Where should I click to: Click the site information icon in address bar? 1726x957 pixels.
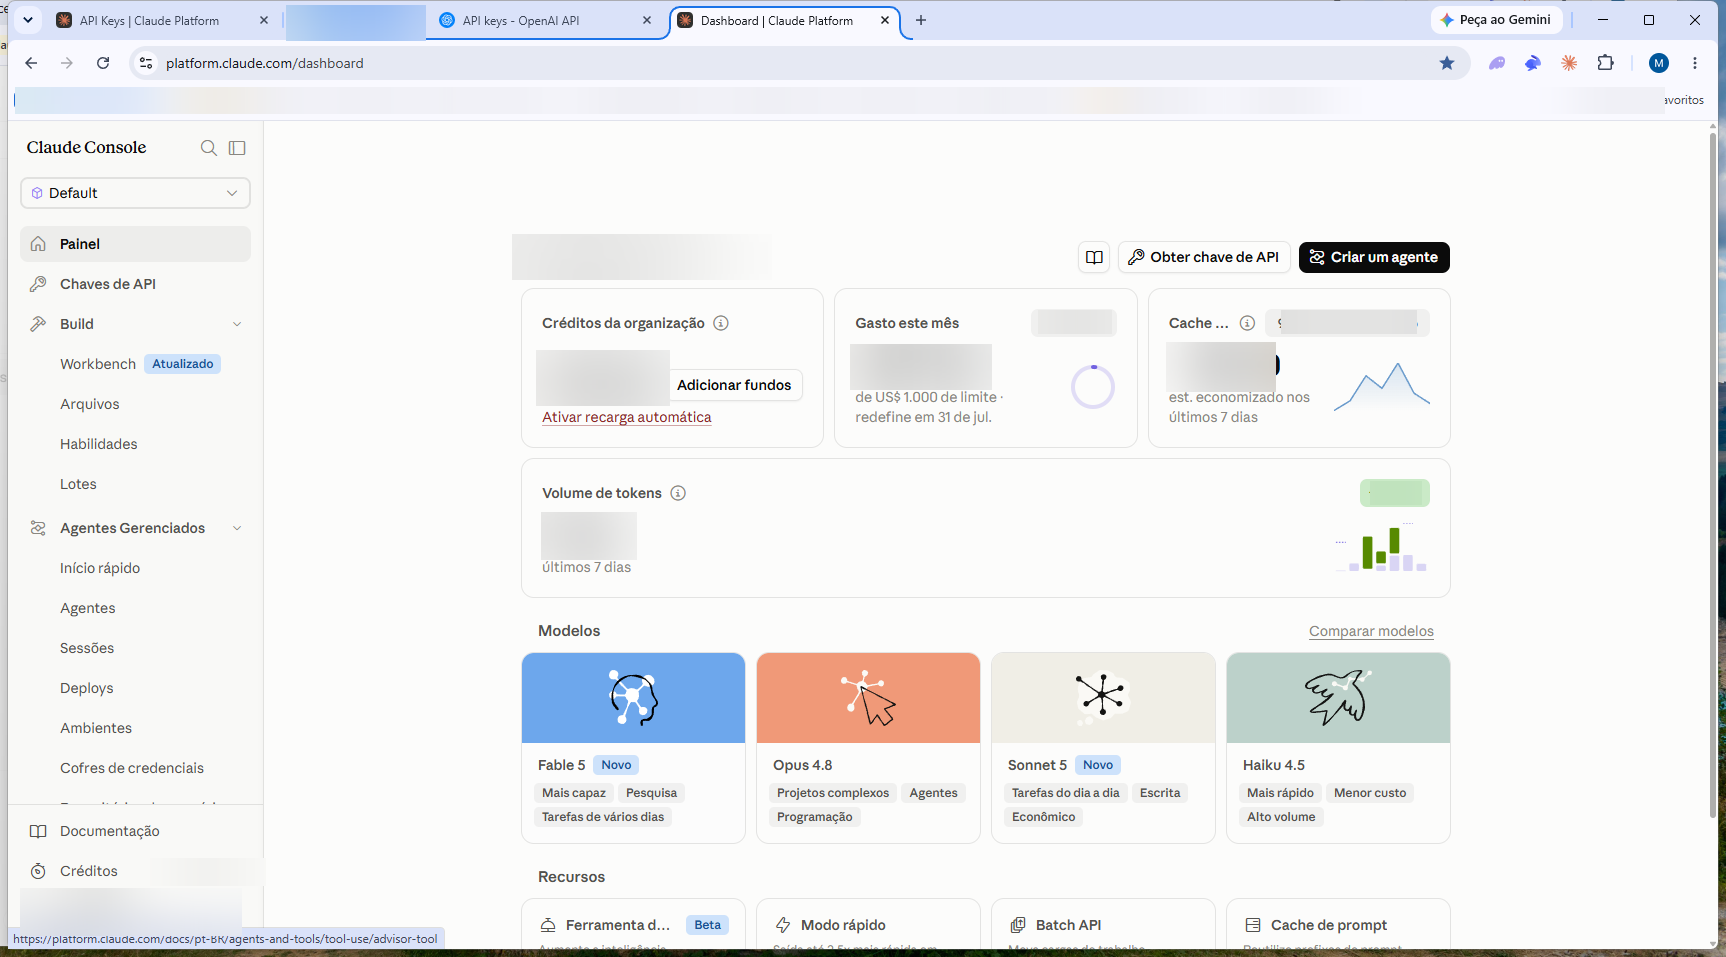click(146, 63)
